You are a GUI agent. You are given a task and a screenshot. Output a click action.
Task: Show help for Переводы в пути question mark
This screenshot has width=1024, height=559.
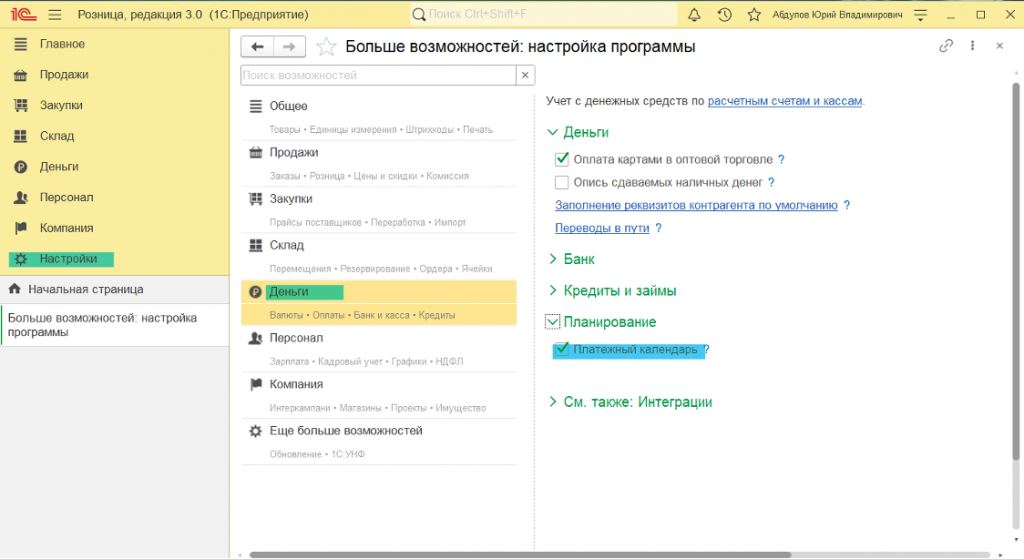coord(658,228)
